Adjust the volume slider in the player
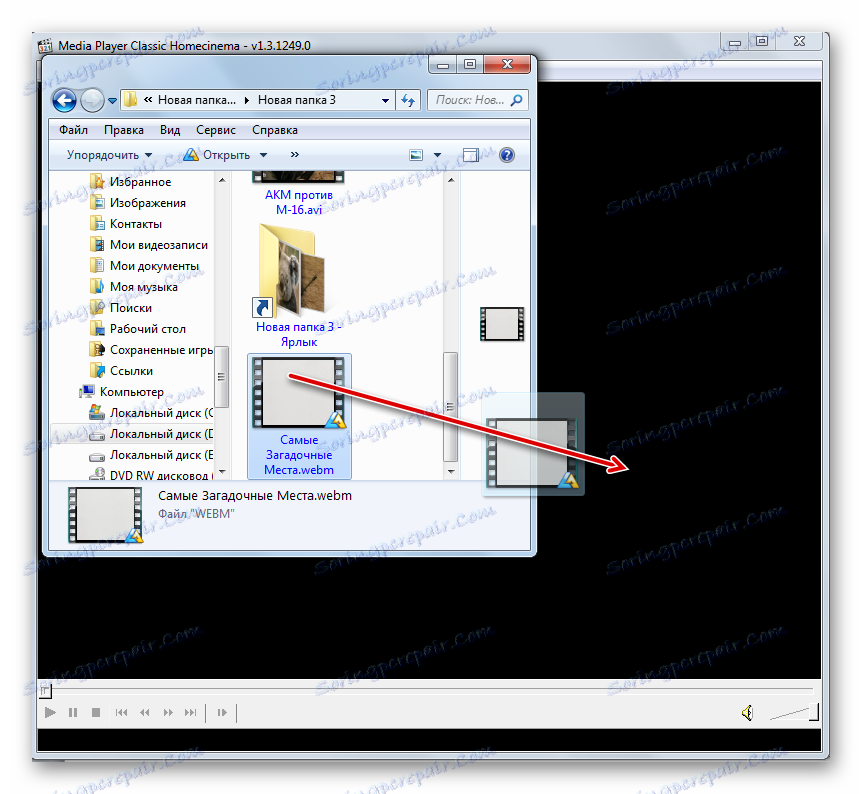This screenshot has height=794, width=862. pos(794,713)
